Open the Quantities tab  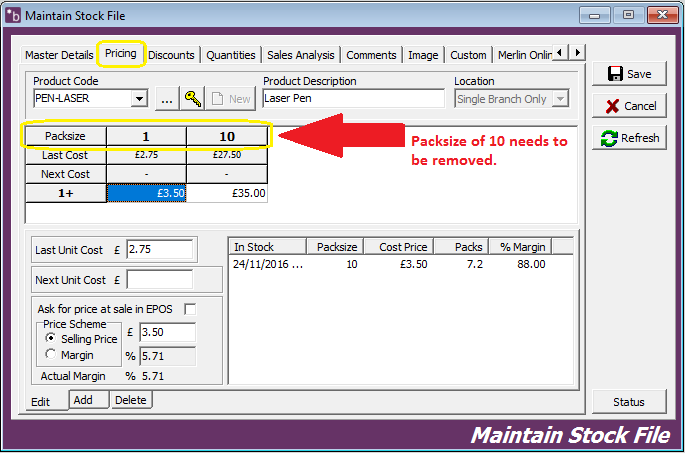pos(231,55)
